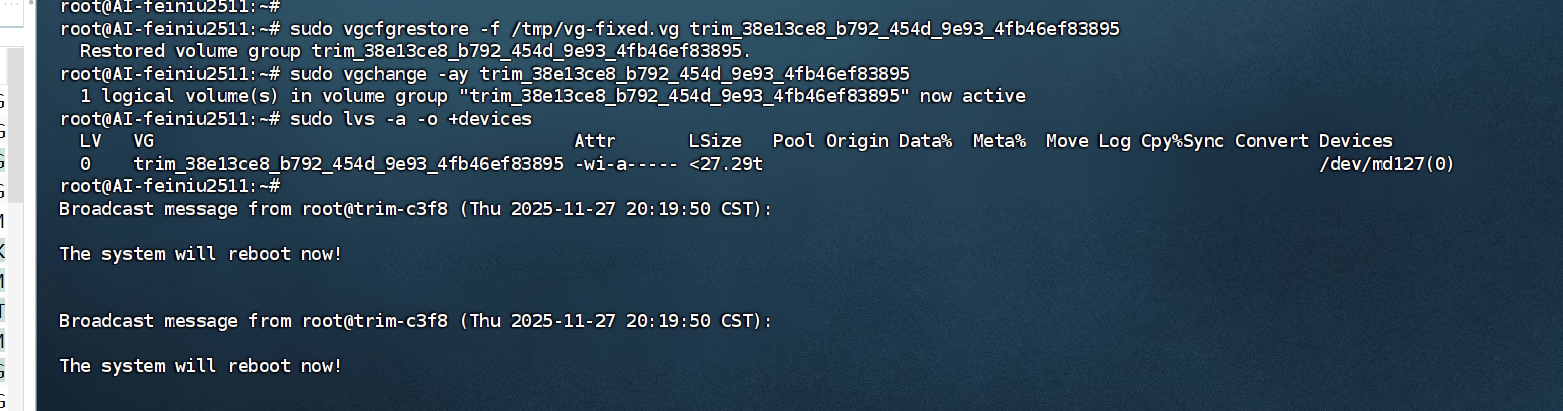Click the "now active" output line

click(552, 96)
